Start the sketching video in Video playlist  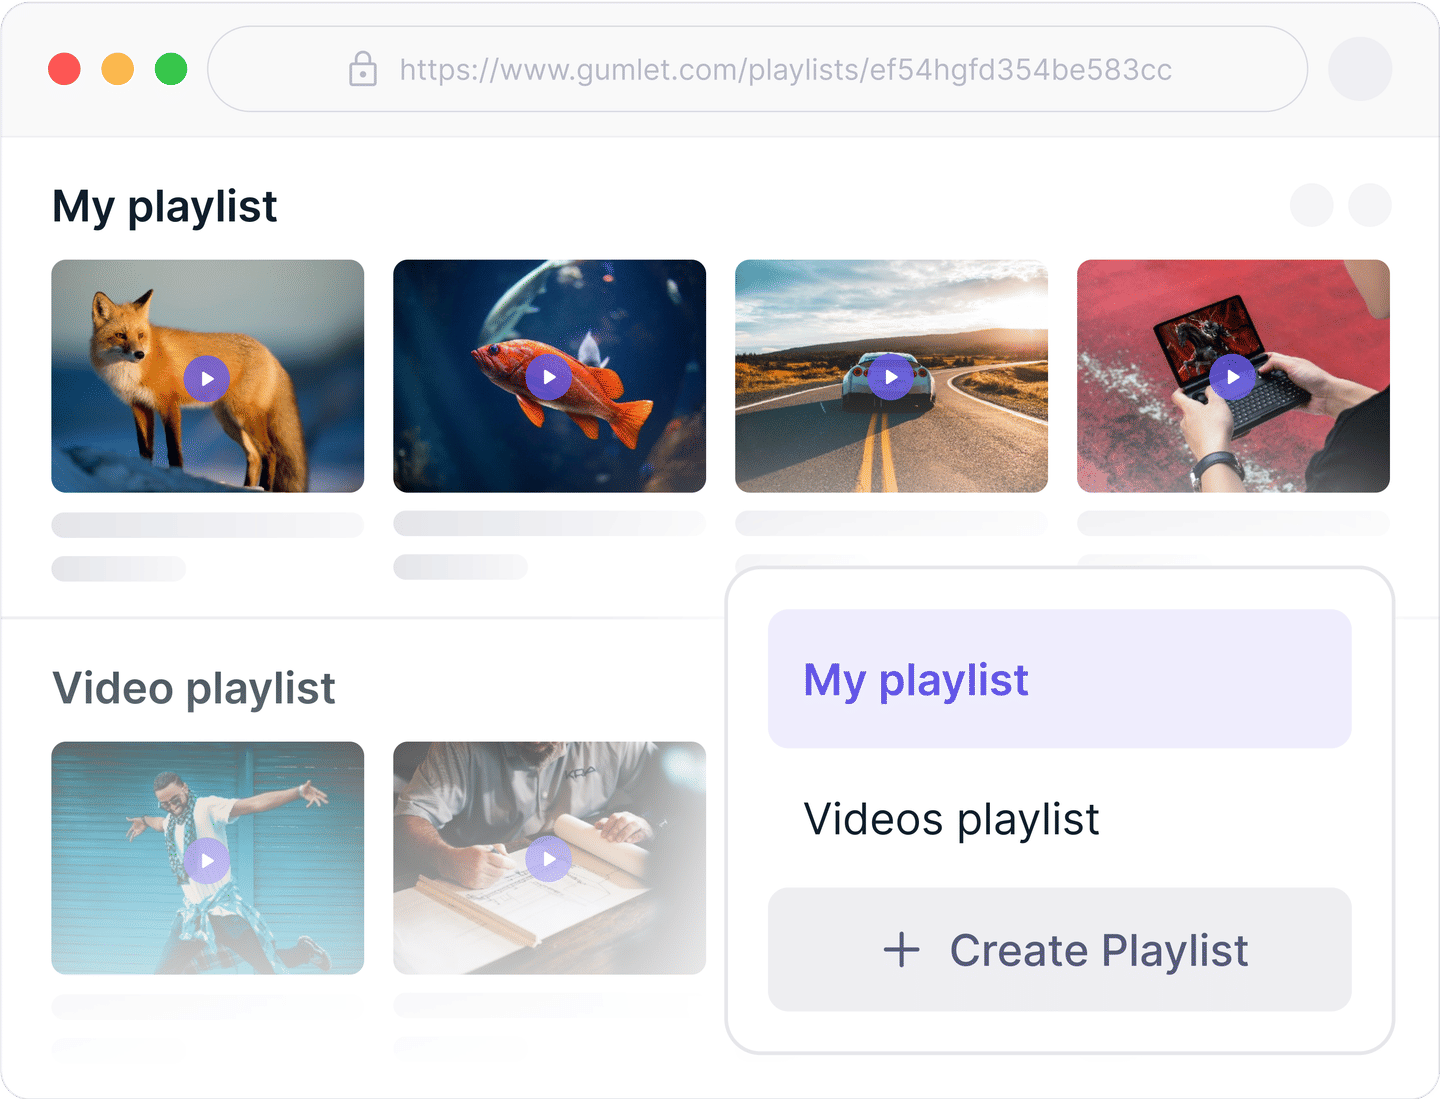coord(549,859)
